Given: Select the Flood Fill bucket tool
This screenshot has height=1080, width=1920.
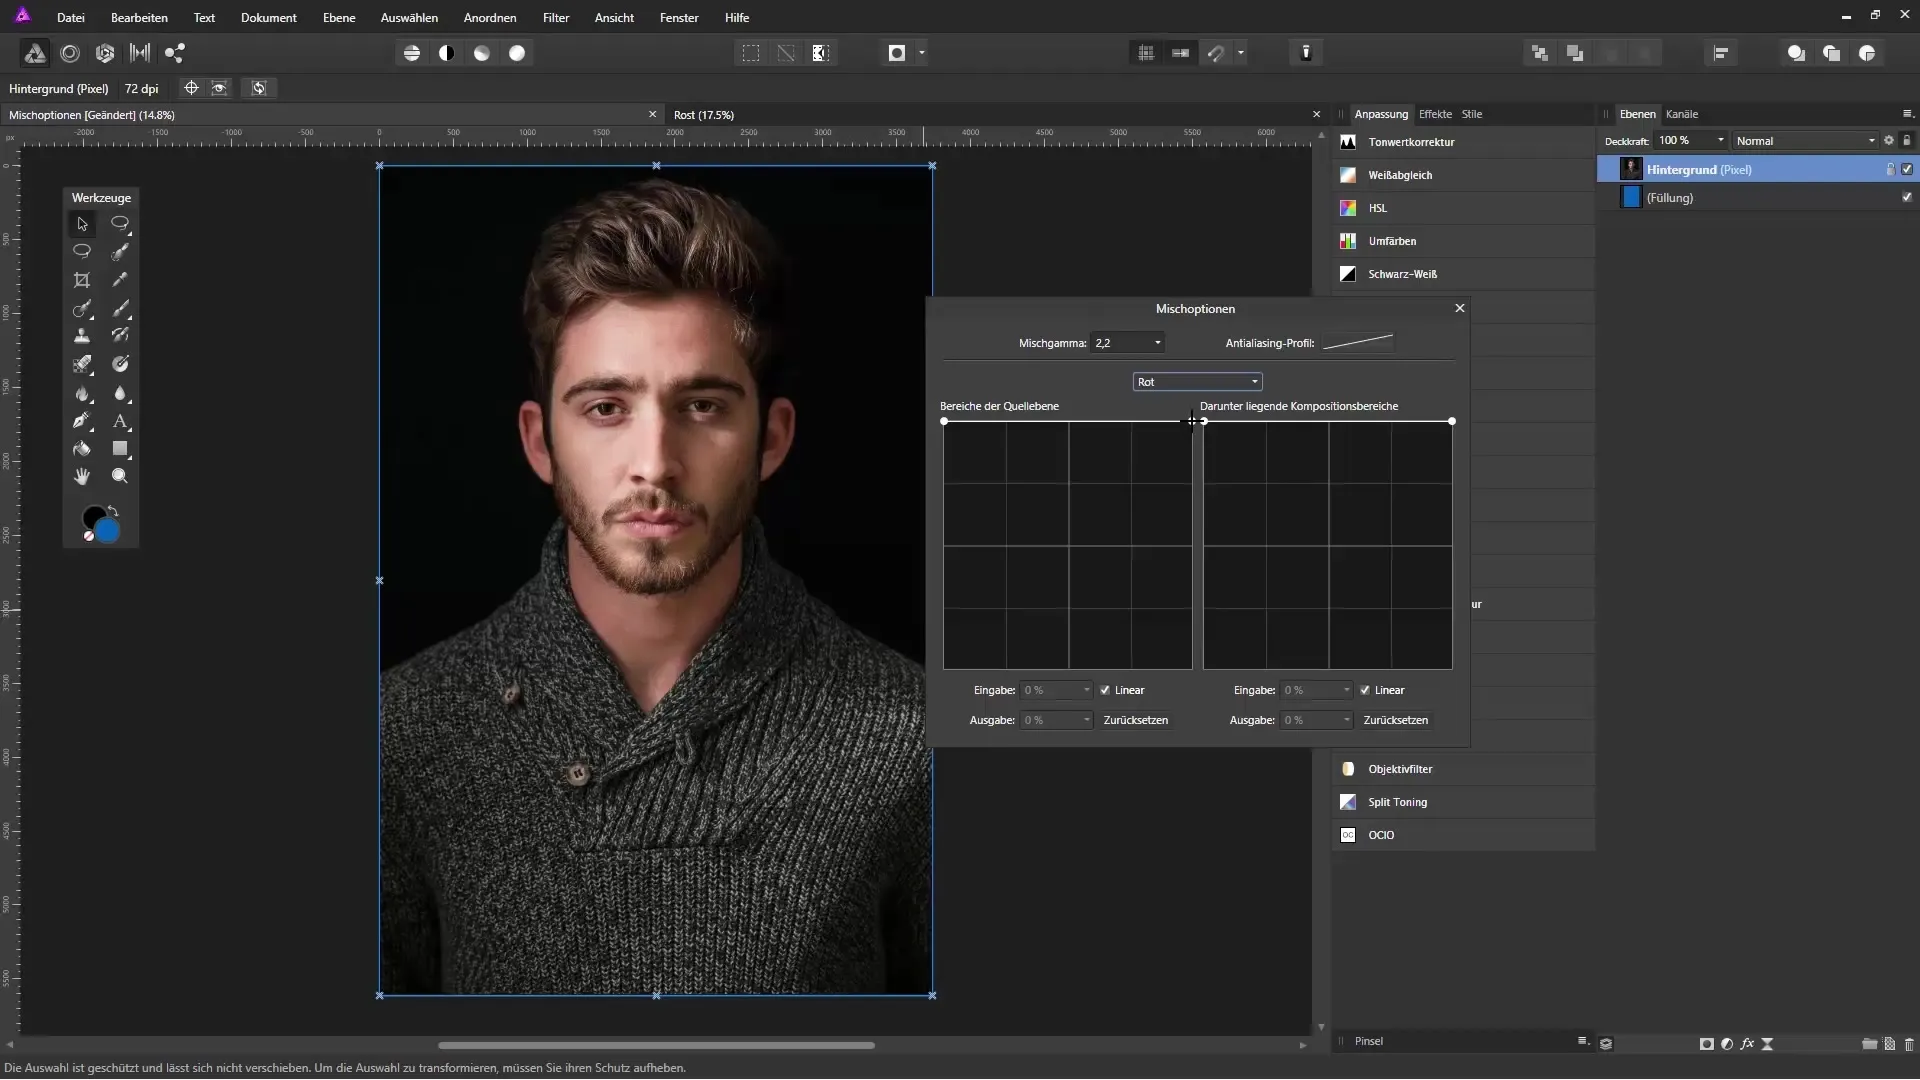Looking at the screenshot, I should (82, 449).
